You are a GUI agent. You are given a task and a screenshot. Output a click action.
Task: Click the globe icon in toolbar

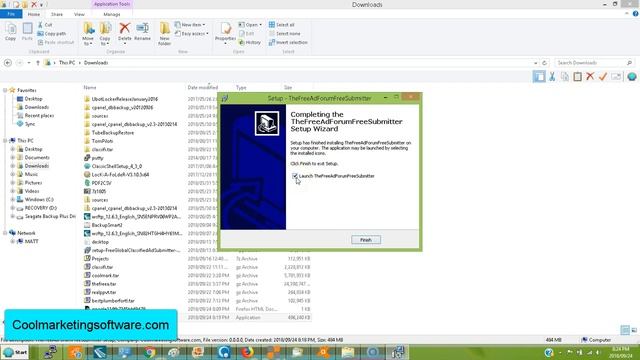tap(632, 76)
